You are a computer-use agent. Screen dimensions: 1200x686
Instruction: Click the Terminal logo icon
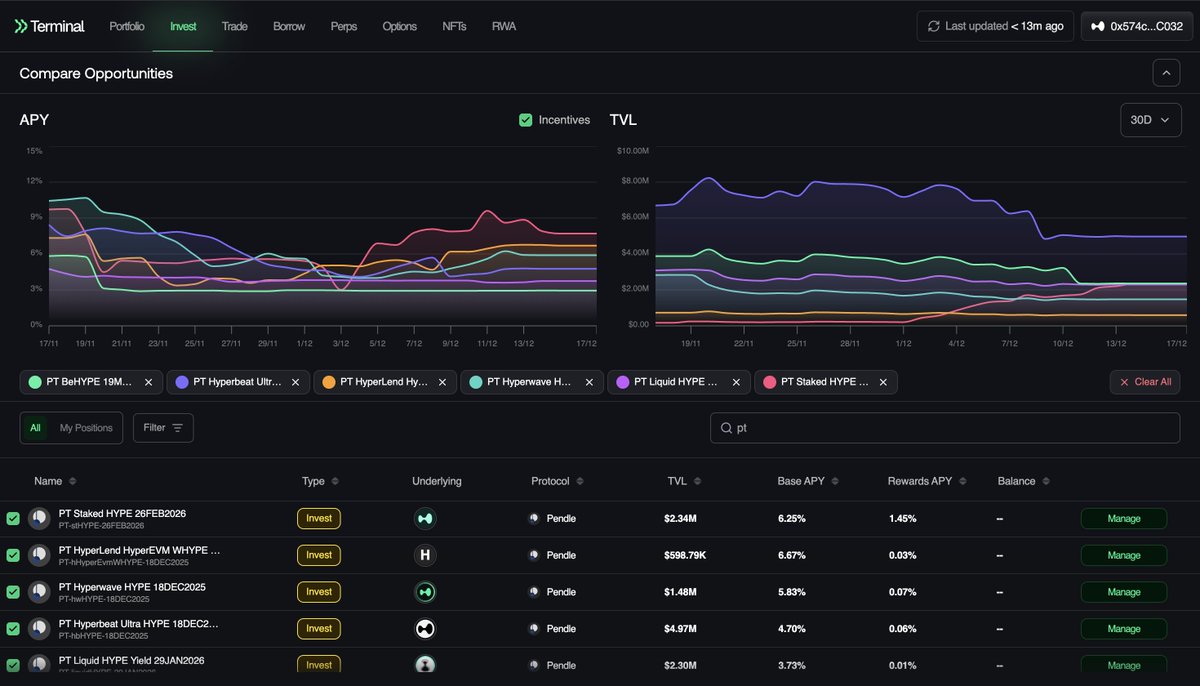20,27
